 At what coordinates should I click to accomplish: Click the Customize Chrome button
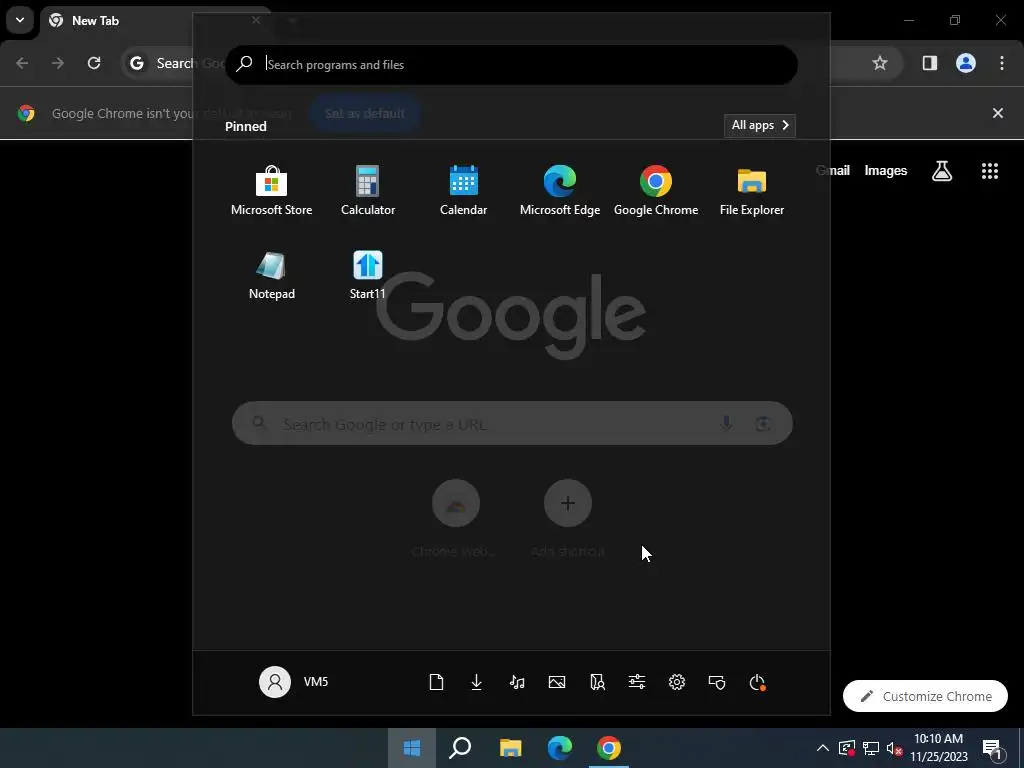tap(925, 696)
